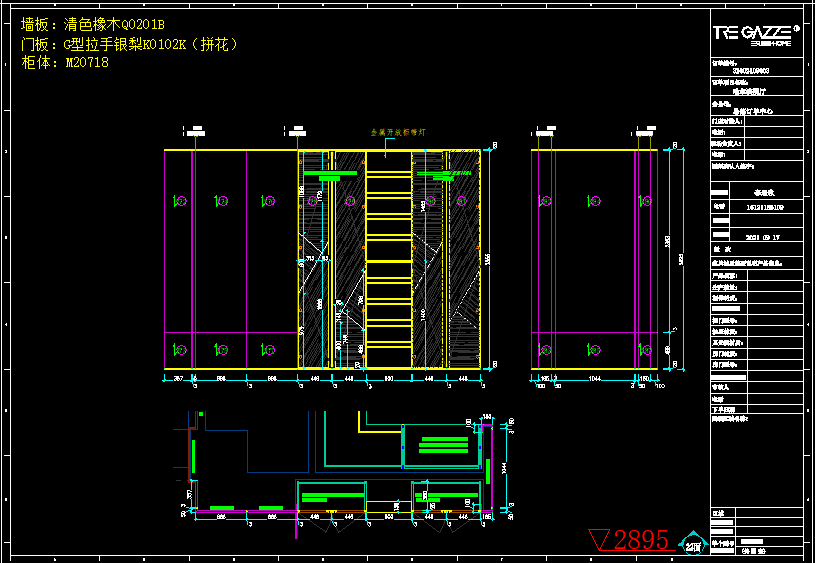Select the 1044 width dimension in side elevation

point(595,380)
